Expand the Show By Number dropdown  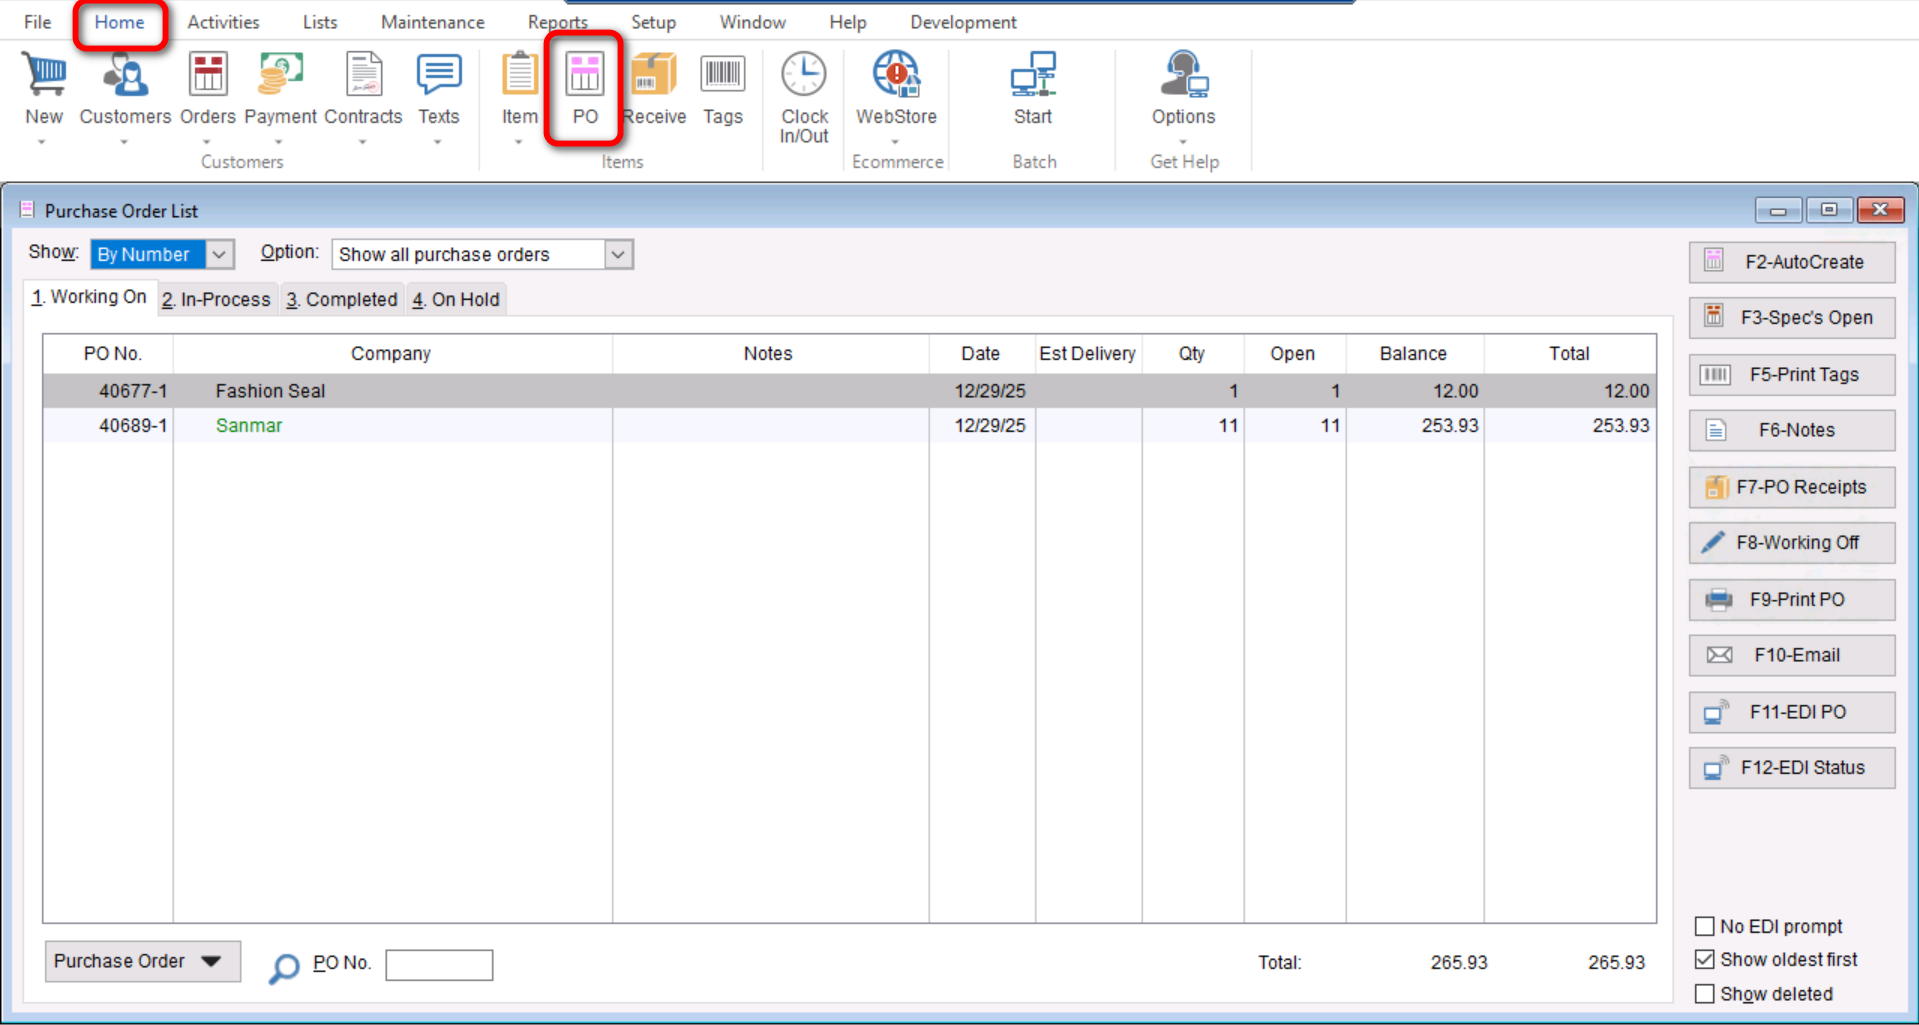tap(219, 254)
